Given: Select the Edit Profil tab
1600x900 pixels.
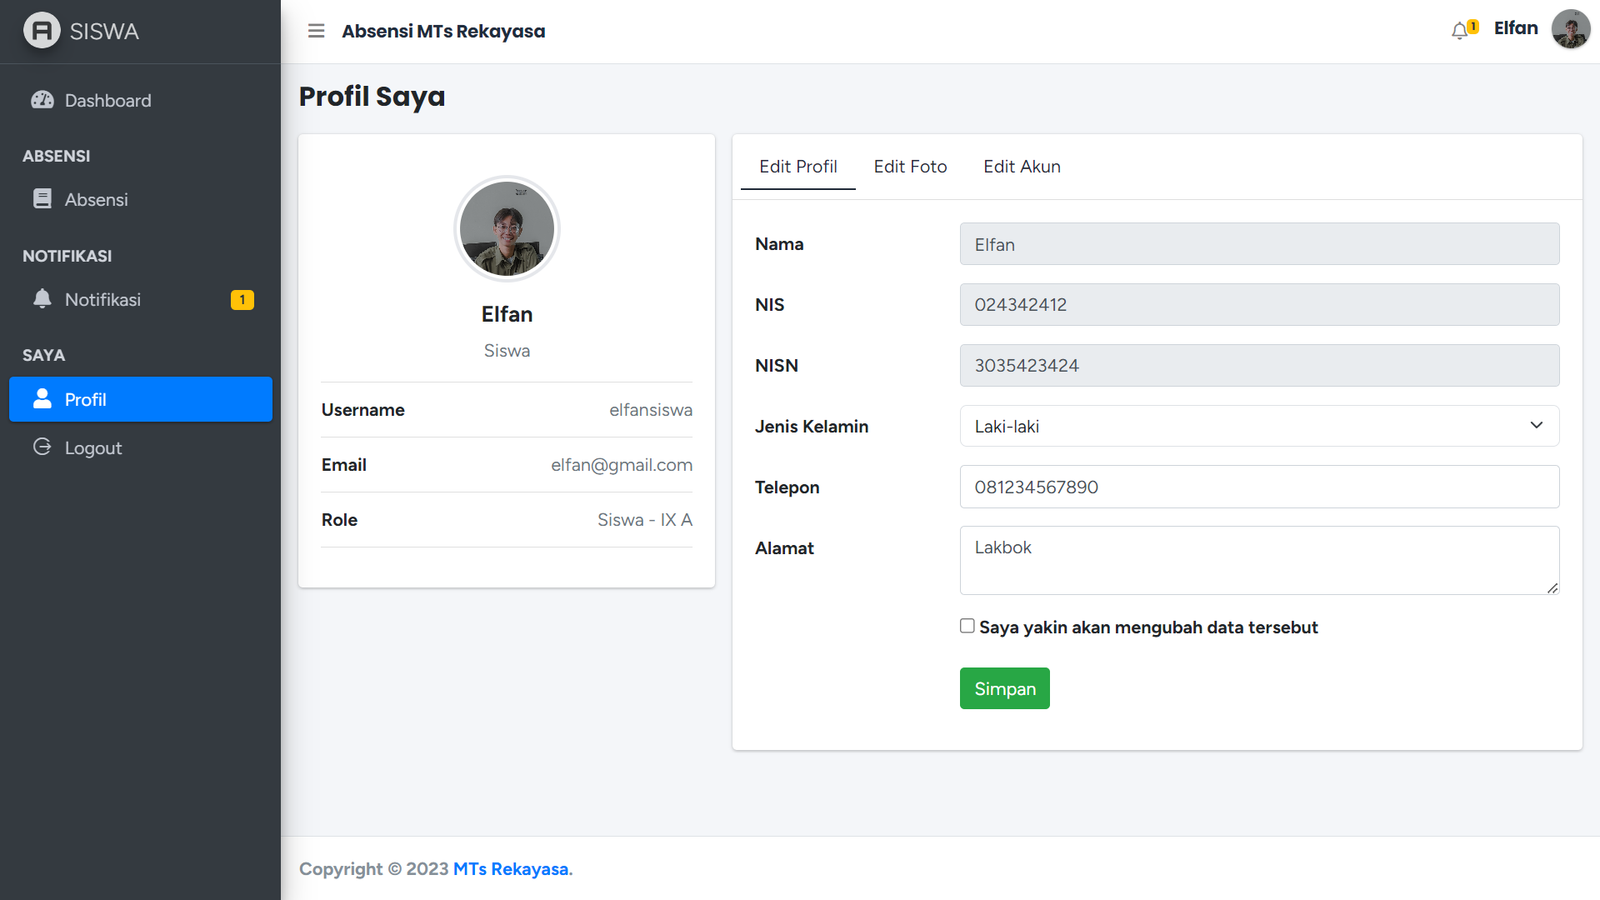Looking at the screenshot, I should (797, 167).
